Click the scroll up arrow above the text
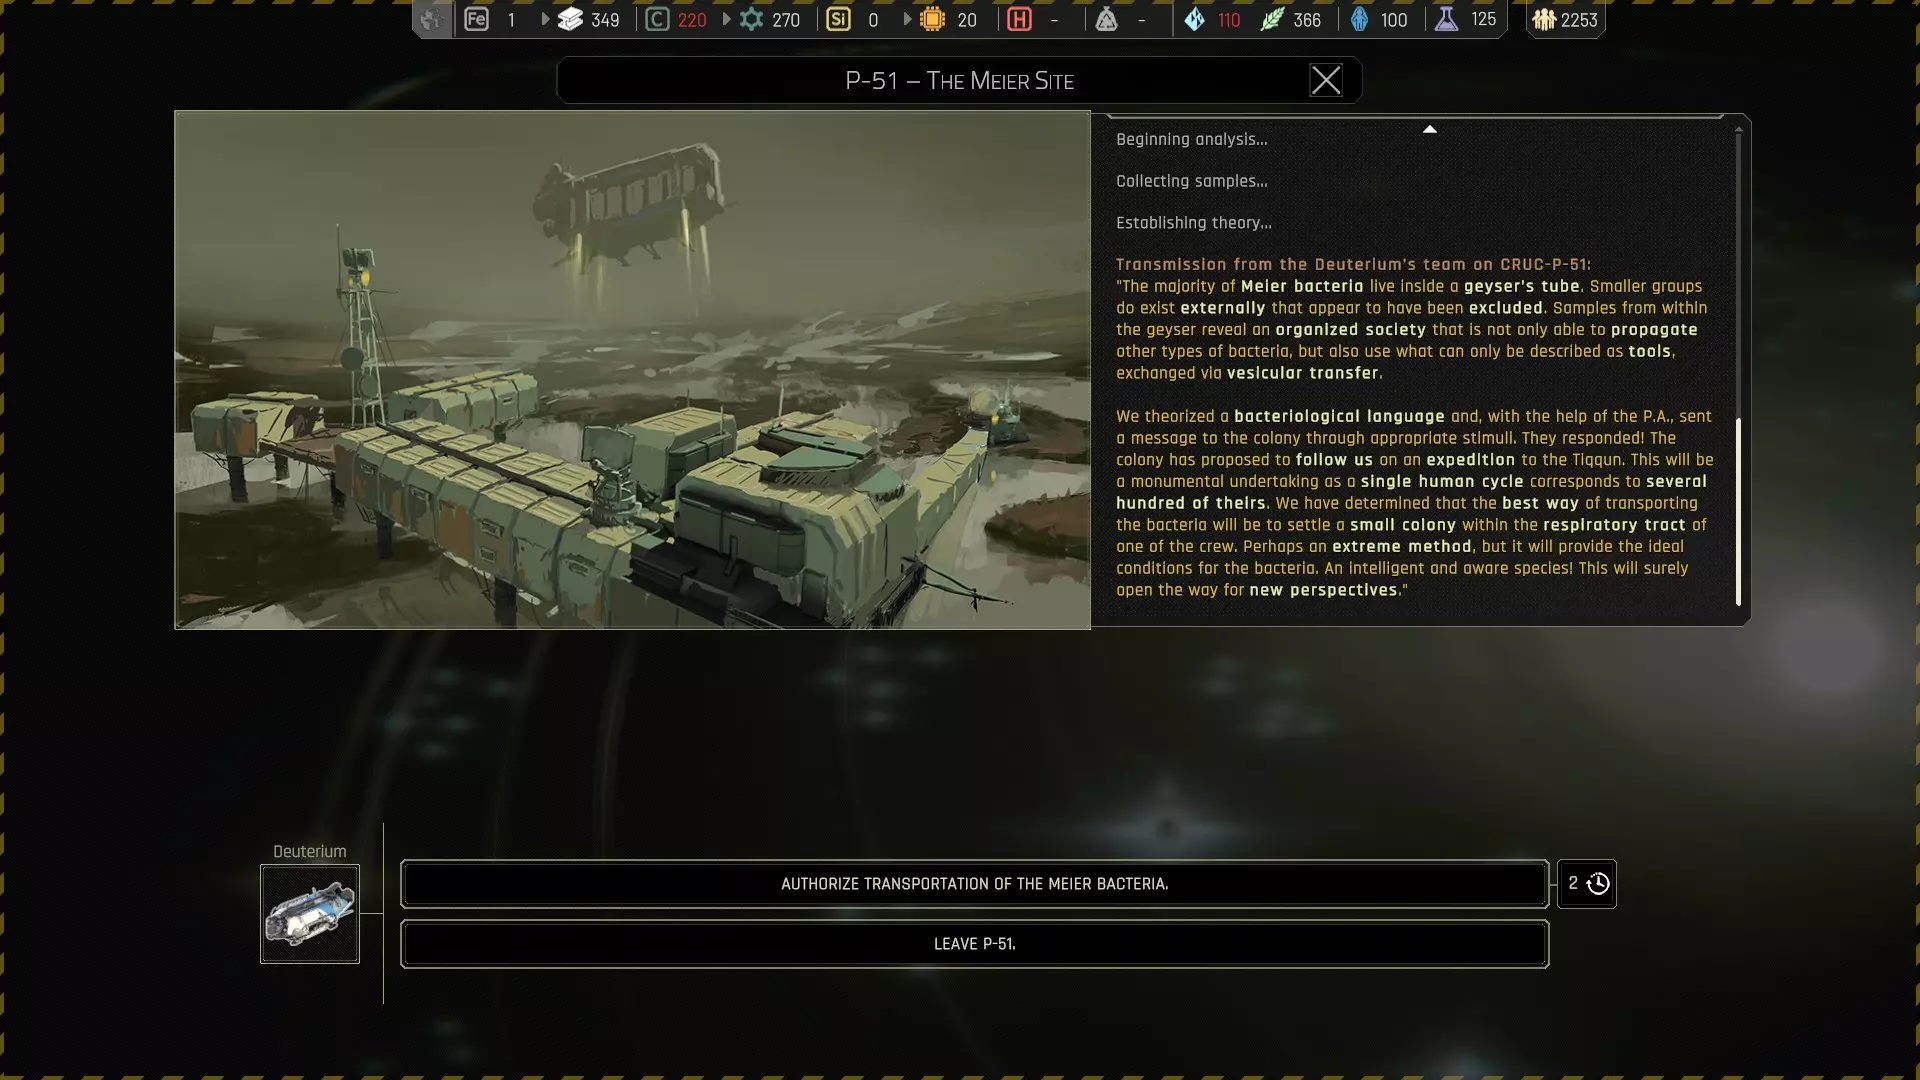The image size is (1920, 1080). tap(1429, 129)
